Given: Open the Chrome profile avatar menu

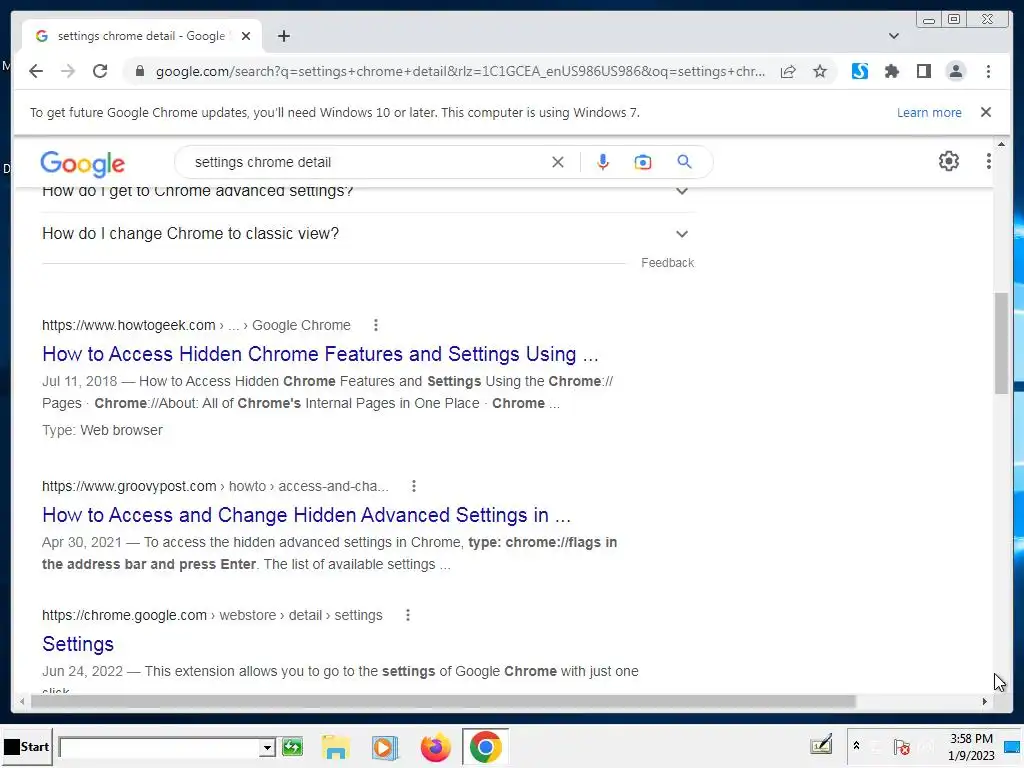Looking at the screenshot, I should [x=955, y=71].
